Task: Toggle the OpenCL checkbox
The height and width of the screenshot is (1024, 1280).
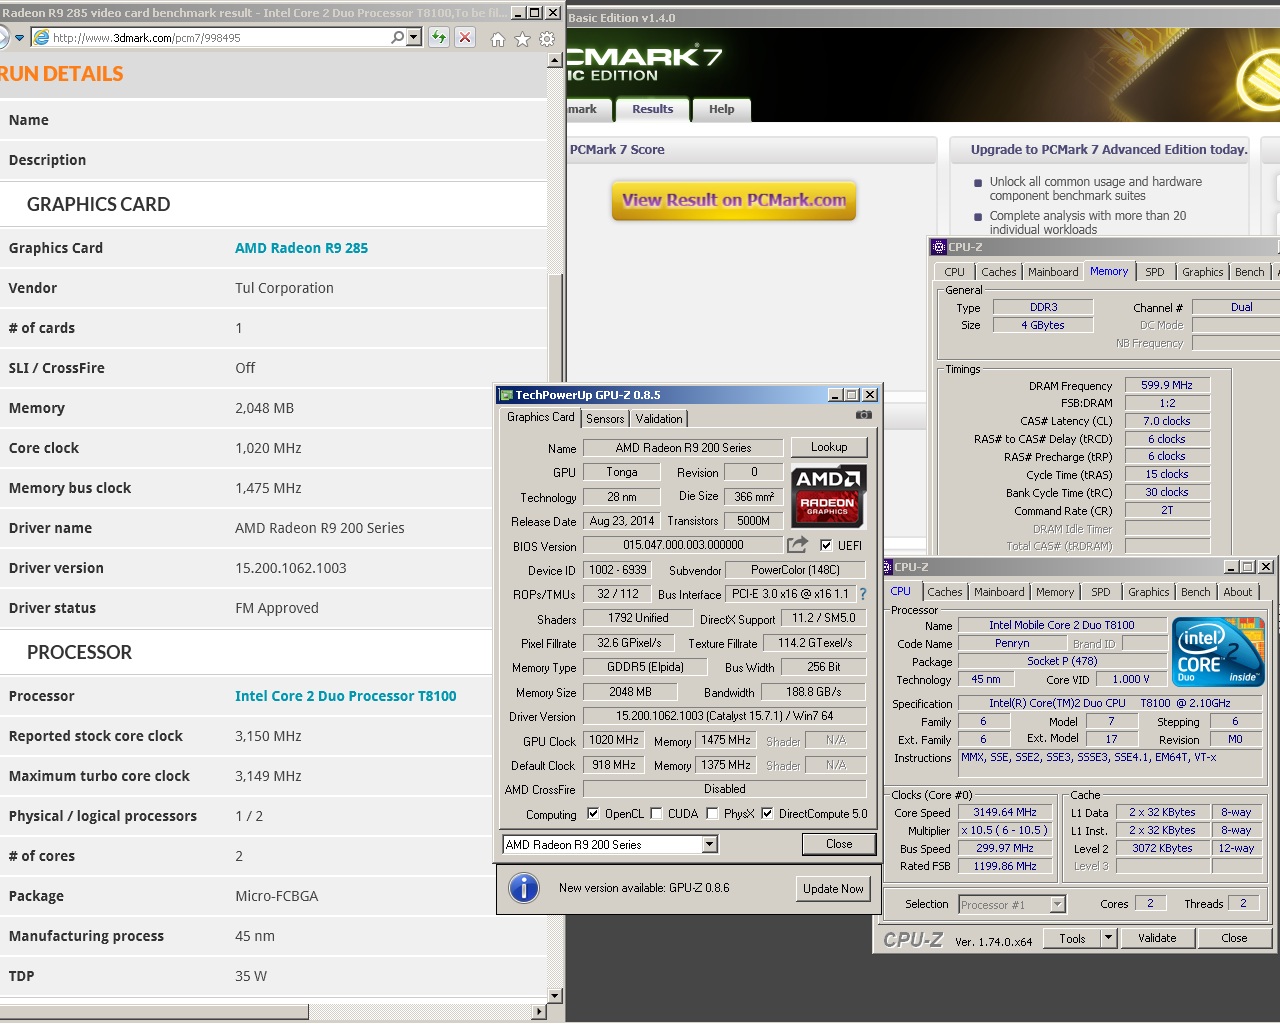Action: pyautogui.click(x=593, y=813)
